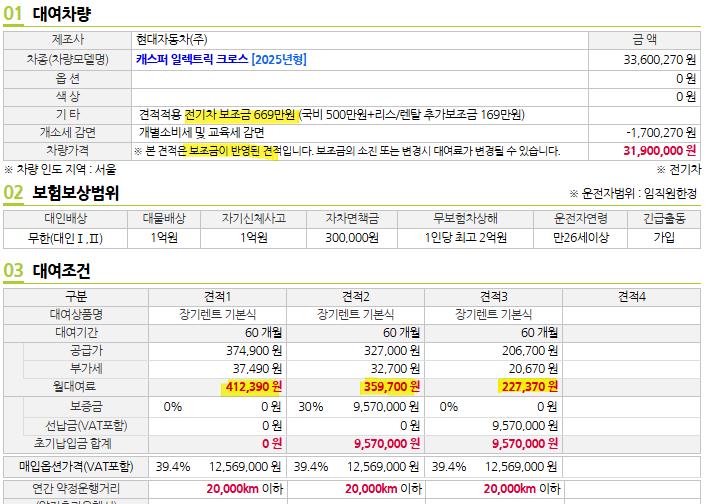
Task: Click the 가입 value under 긴급출동
Action: pyautogui.click(x=664, y=238)
